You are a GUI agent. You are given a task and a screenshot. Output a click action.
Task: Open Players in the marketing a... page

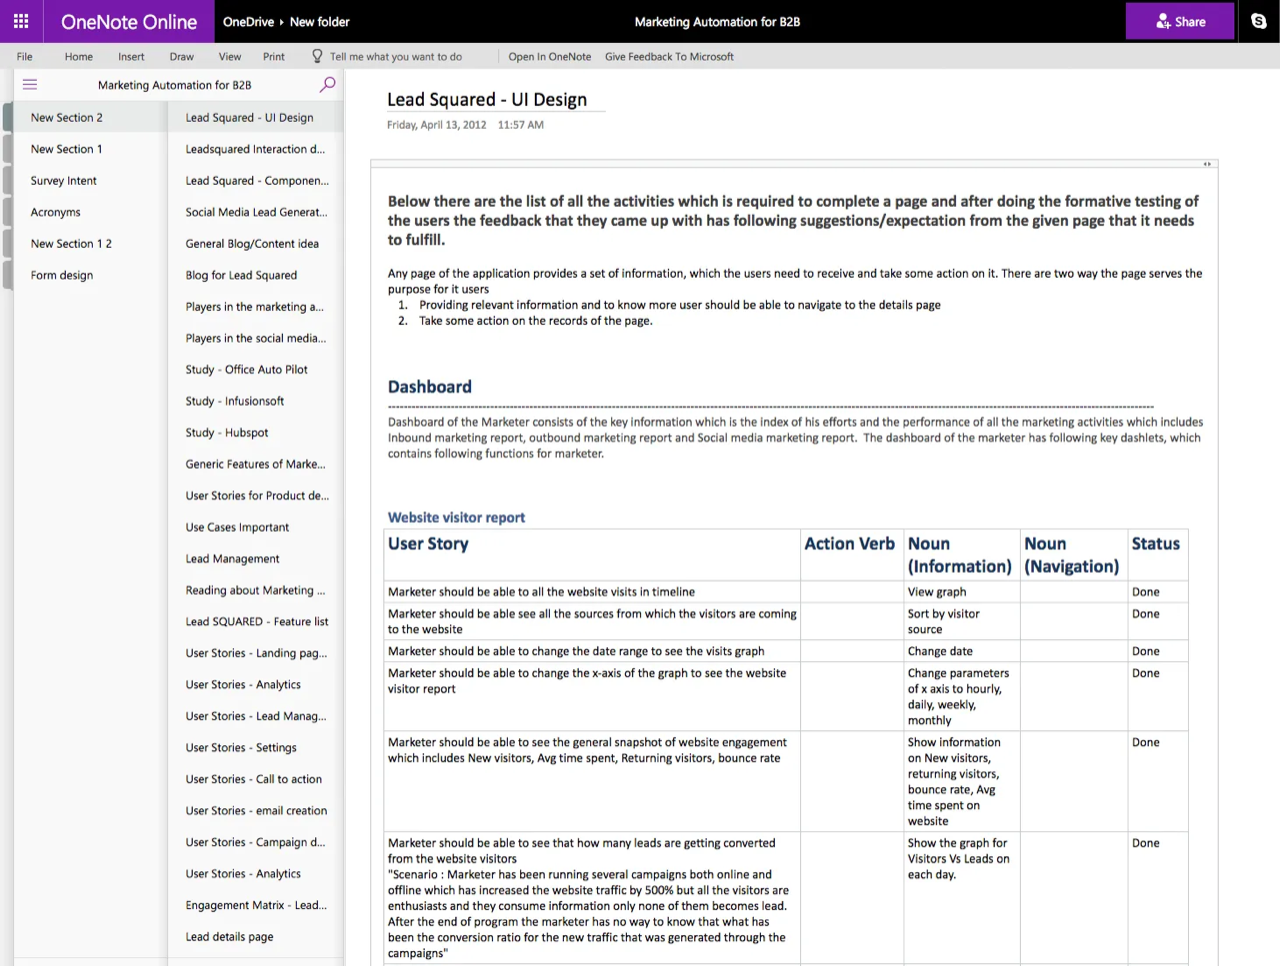pyautogui.click(x=255, y=307)
